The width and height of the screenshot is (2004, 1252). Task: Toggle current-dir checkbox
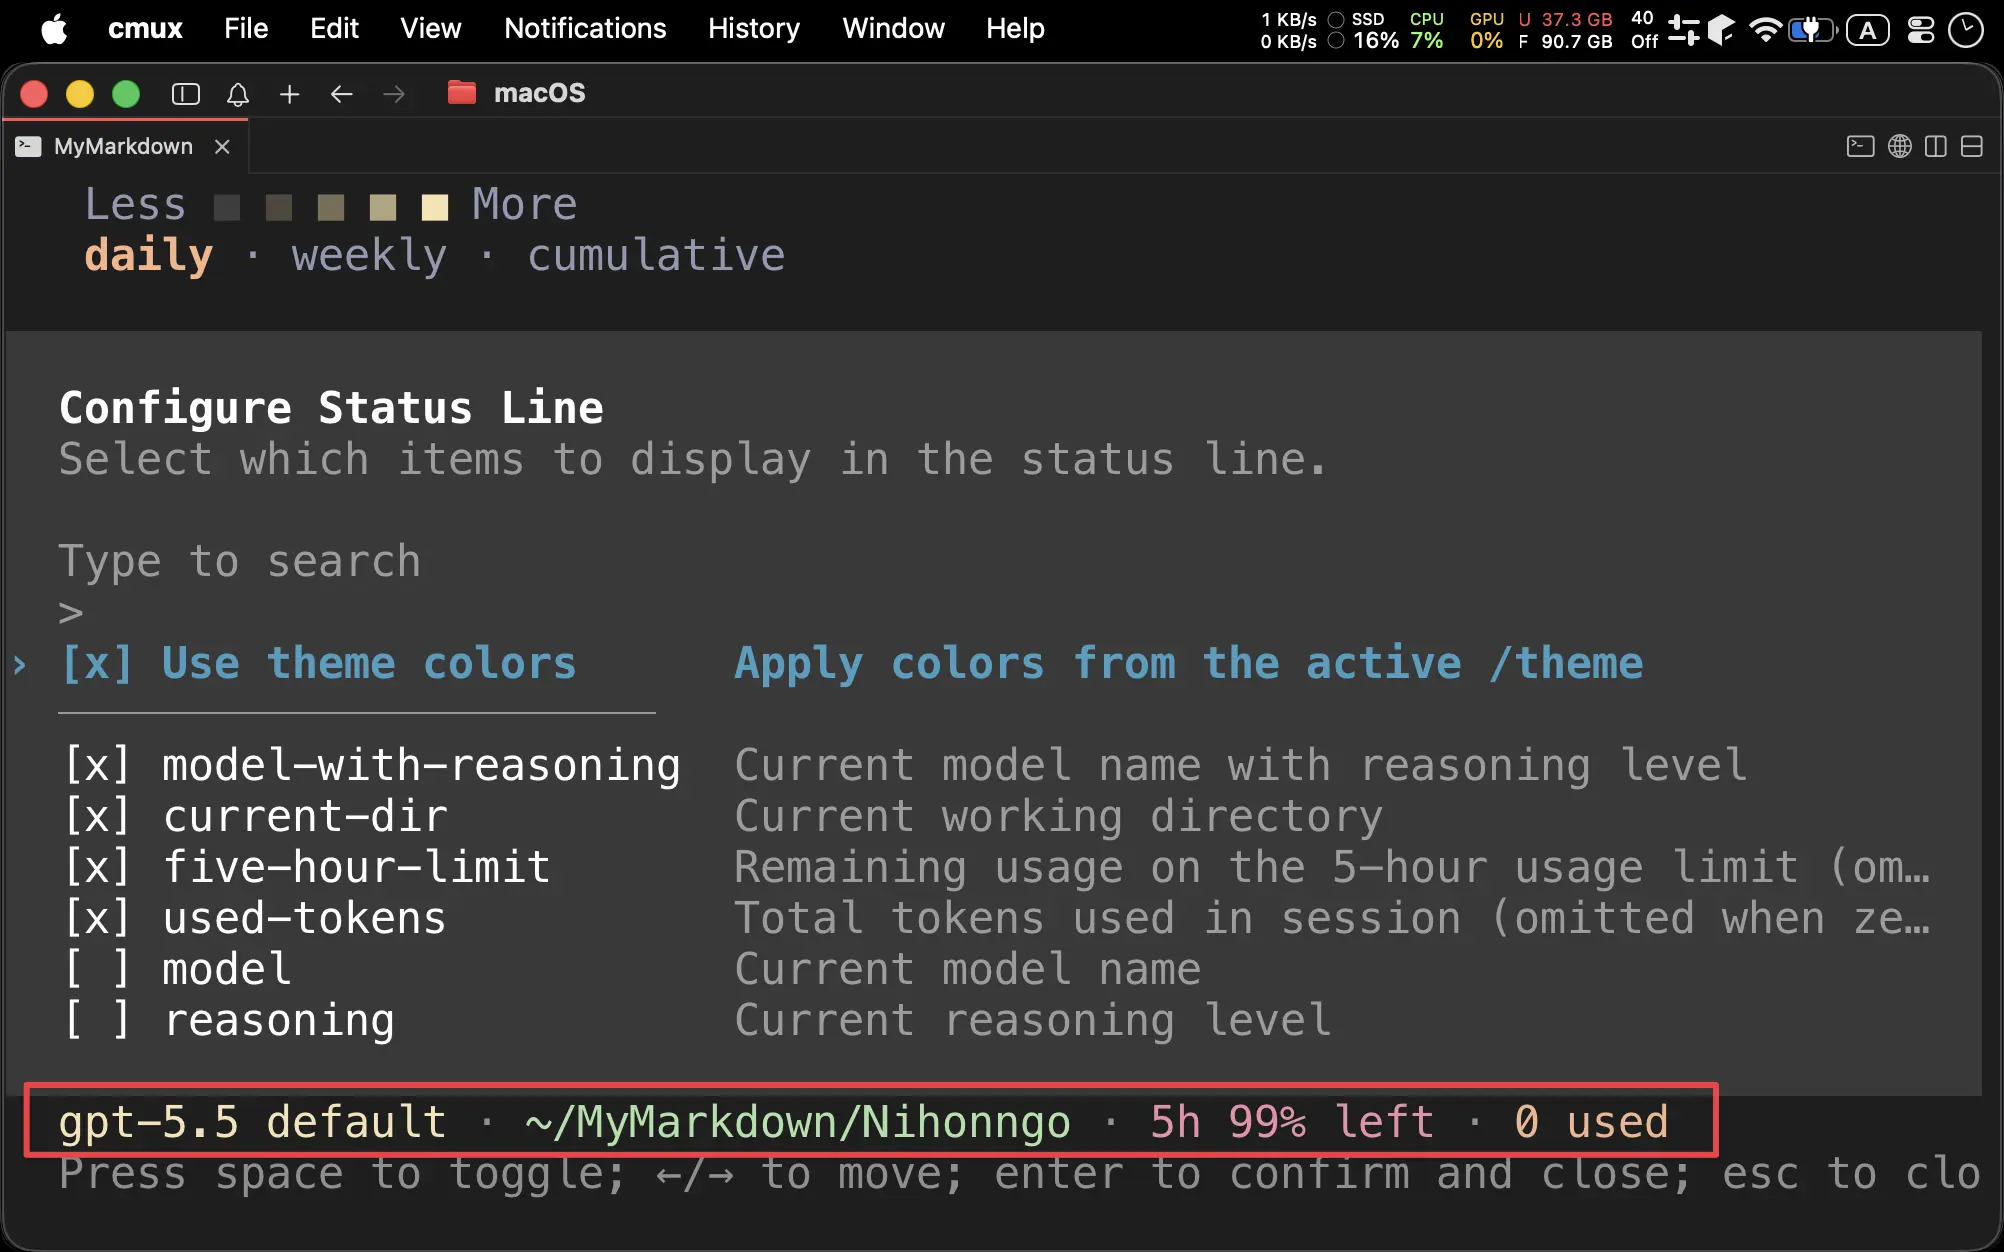click(97, 817)
